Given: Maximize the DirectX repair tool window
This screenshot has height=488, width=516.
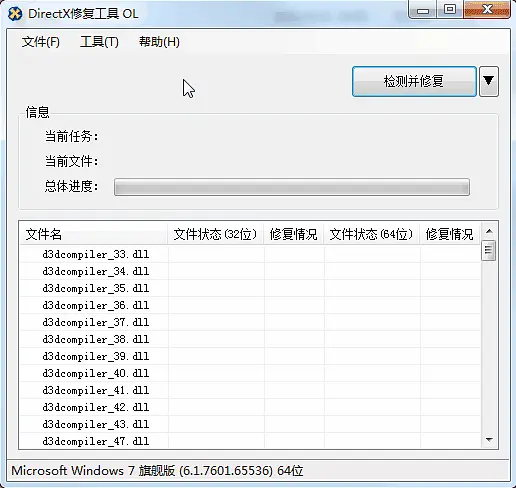Looking at the screenshot, I should pyautogui.click(x=450, y=9).
